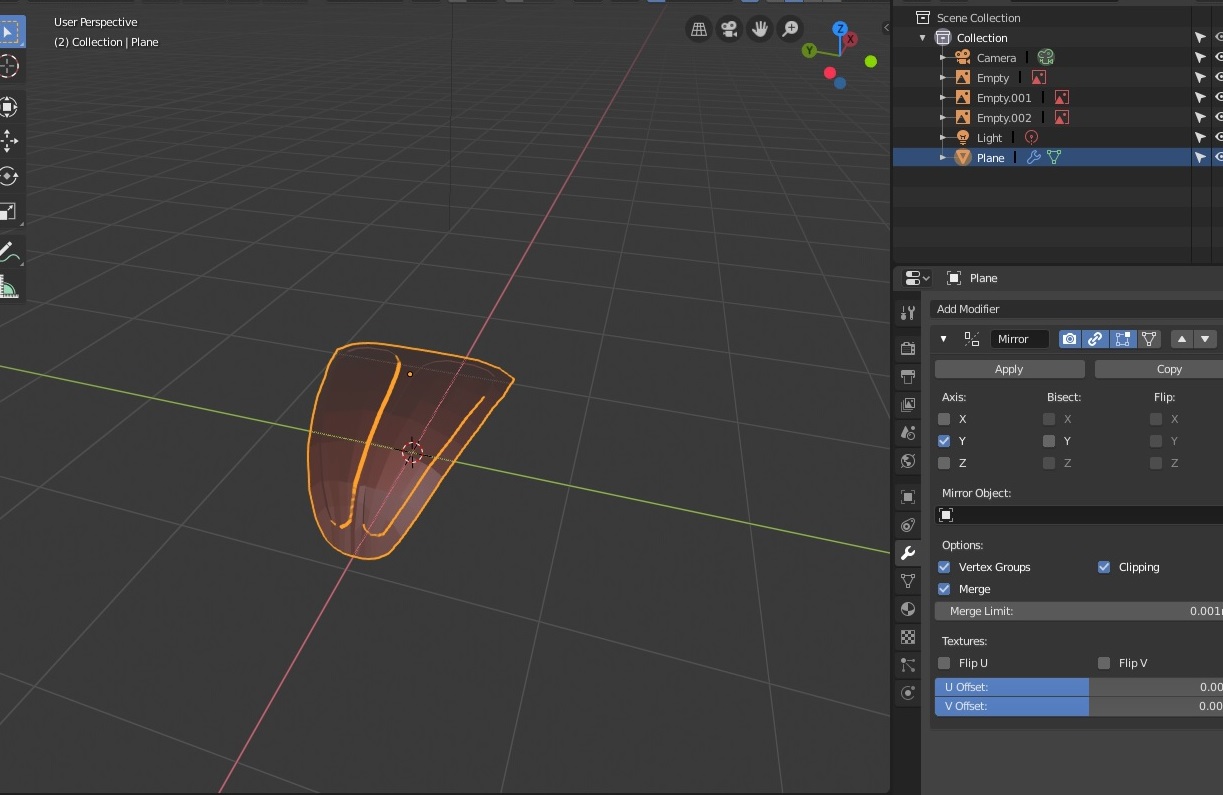
Task: Adjust the U Offset slider
Action: [x=1078, y=687]
